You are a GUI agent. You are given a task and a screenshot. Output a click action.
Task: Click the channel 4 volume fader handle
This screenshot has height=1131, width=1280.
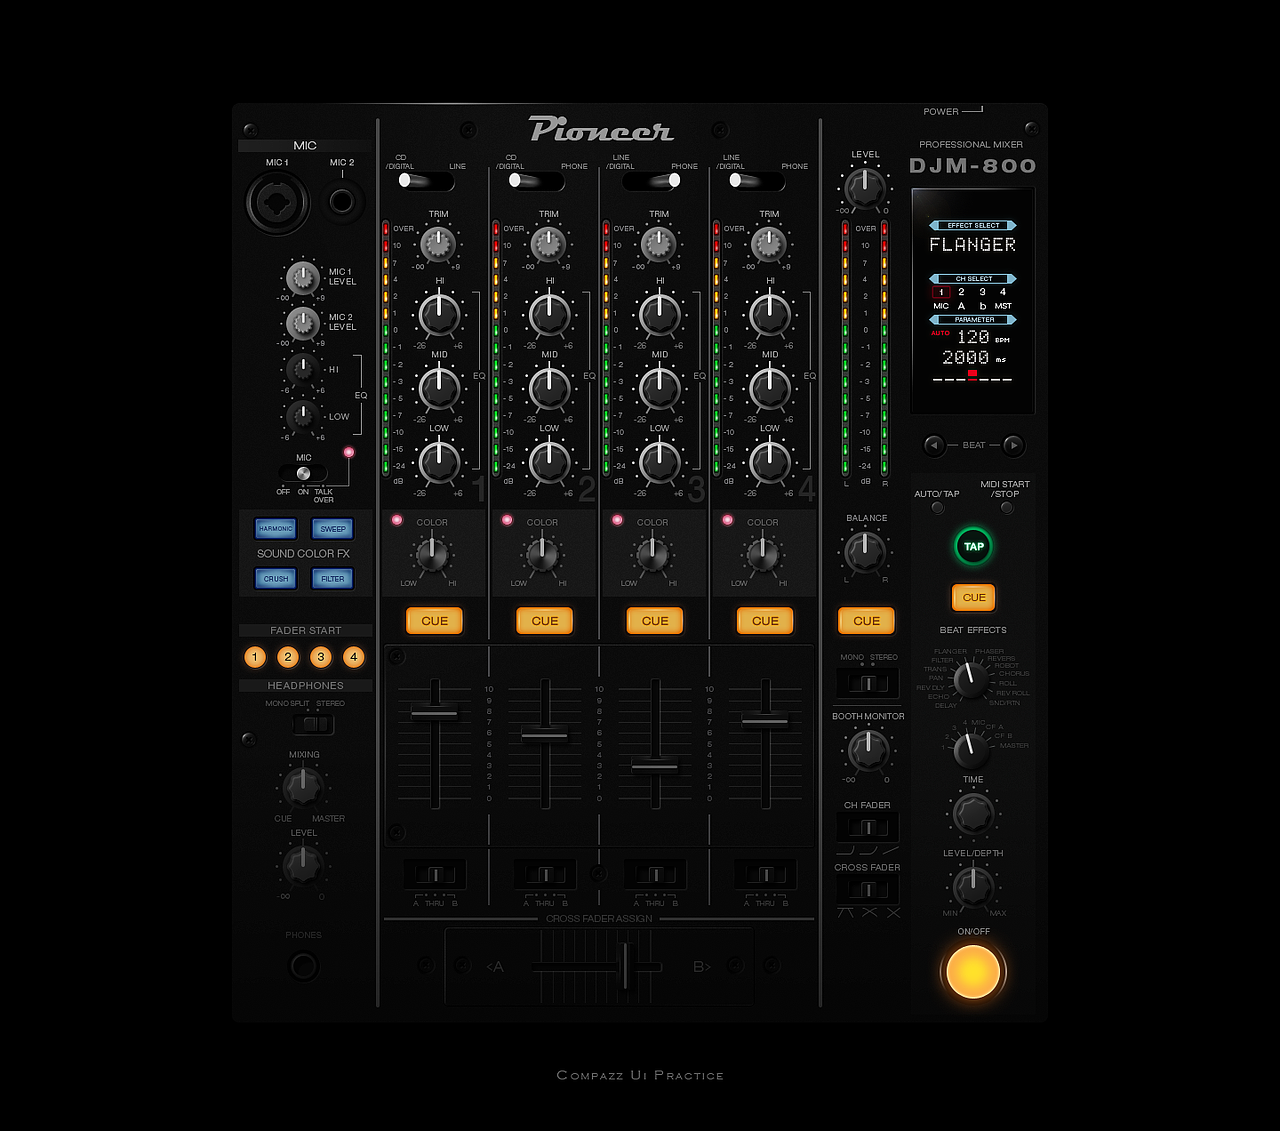[x=765, y=720]
